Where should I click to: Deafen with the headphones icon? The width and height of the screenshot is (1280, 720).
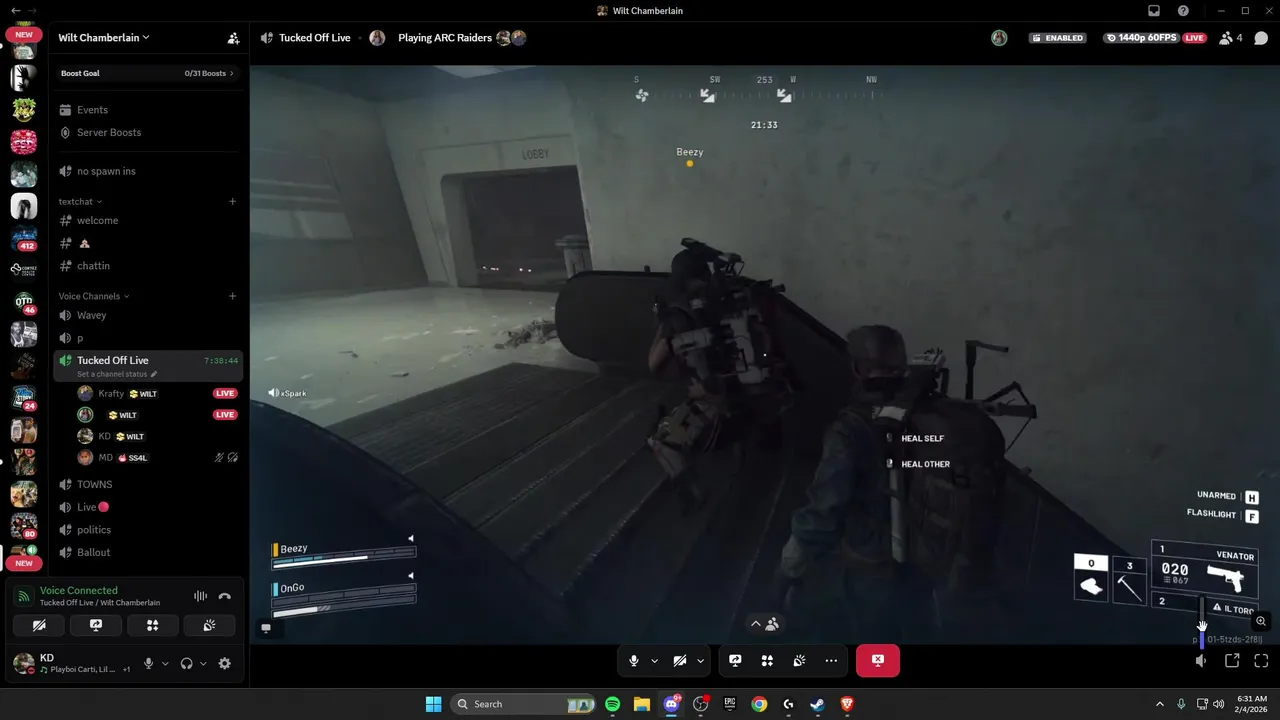coord(186,663)
